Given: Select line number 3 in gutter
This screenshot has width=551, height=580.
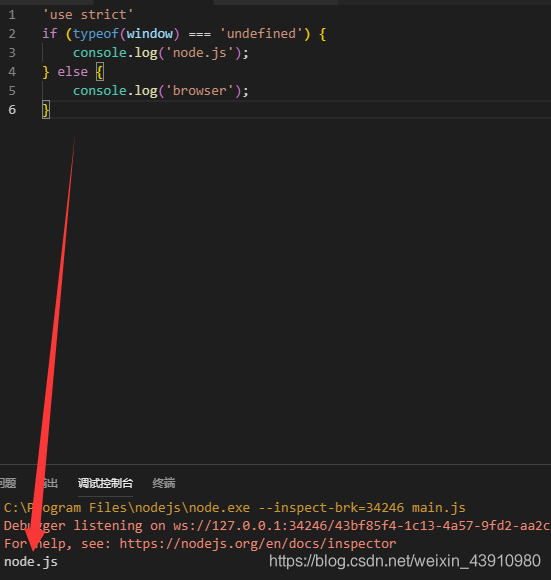Looking at the screenshot, I should tap(12, 53).
